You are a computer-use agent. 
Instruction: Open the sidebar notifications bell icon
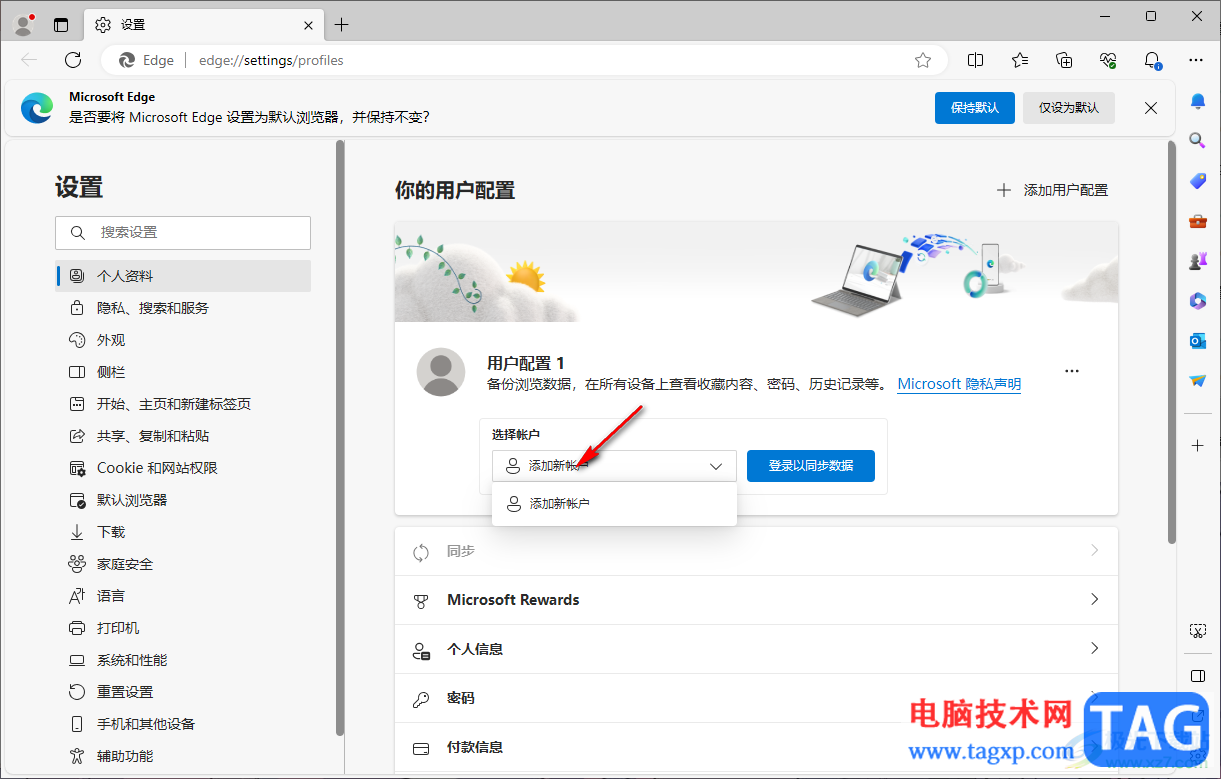[1198, 101]
